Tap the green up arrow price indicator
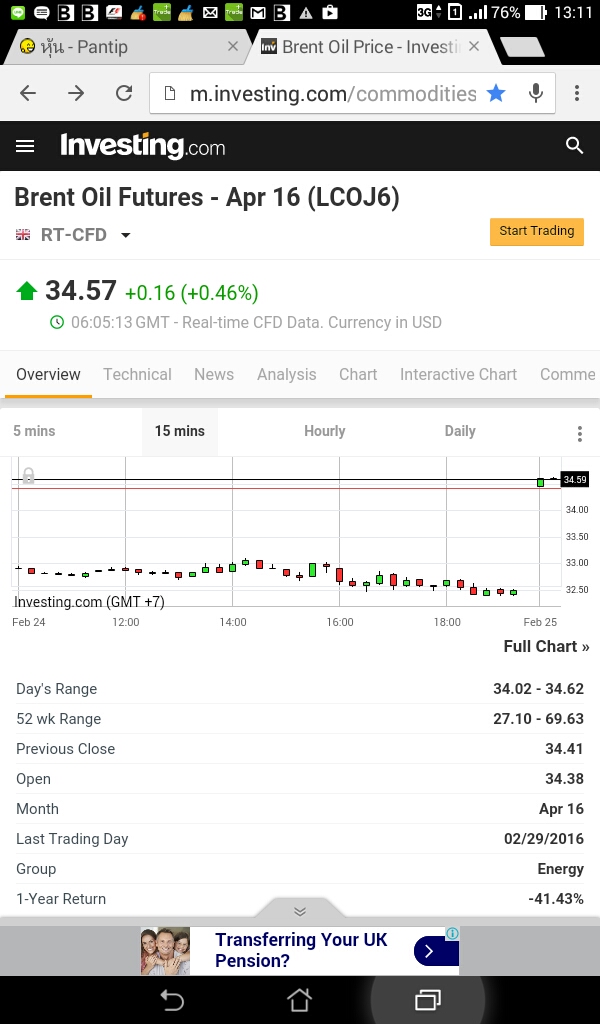Viewport: 600px width, 1024px height. pos(27,291)
